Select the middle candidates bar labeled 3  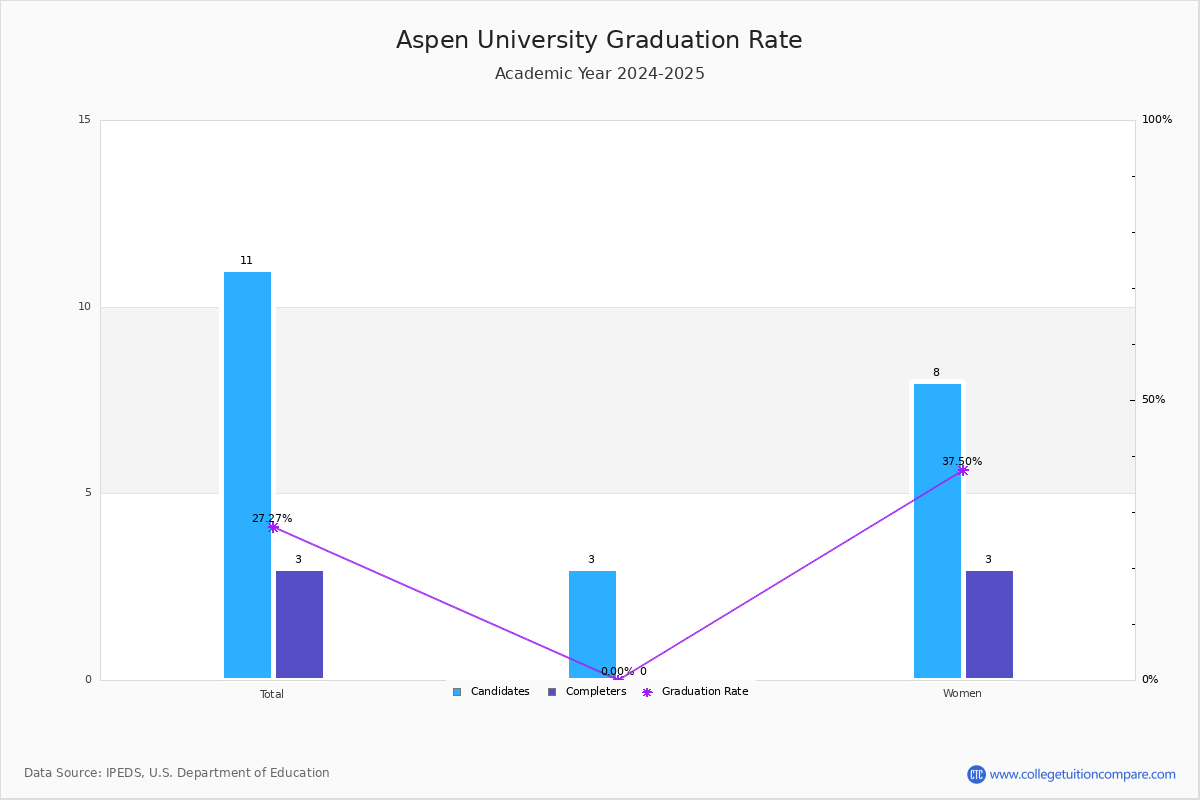tap(592, 625)
